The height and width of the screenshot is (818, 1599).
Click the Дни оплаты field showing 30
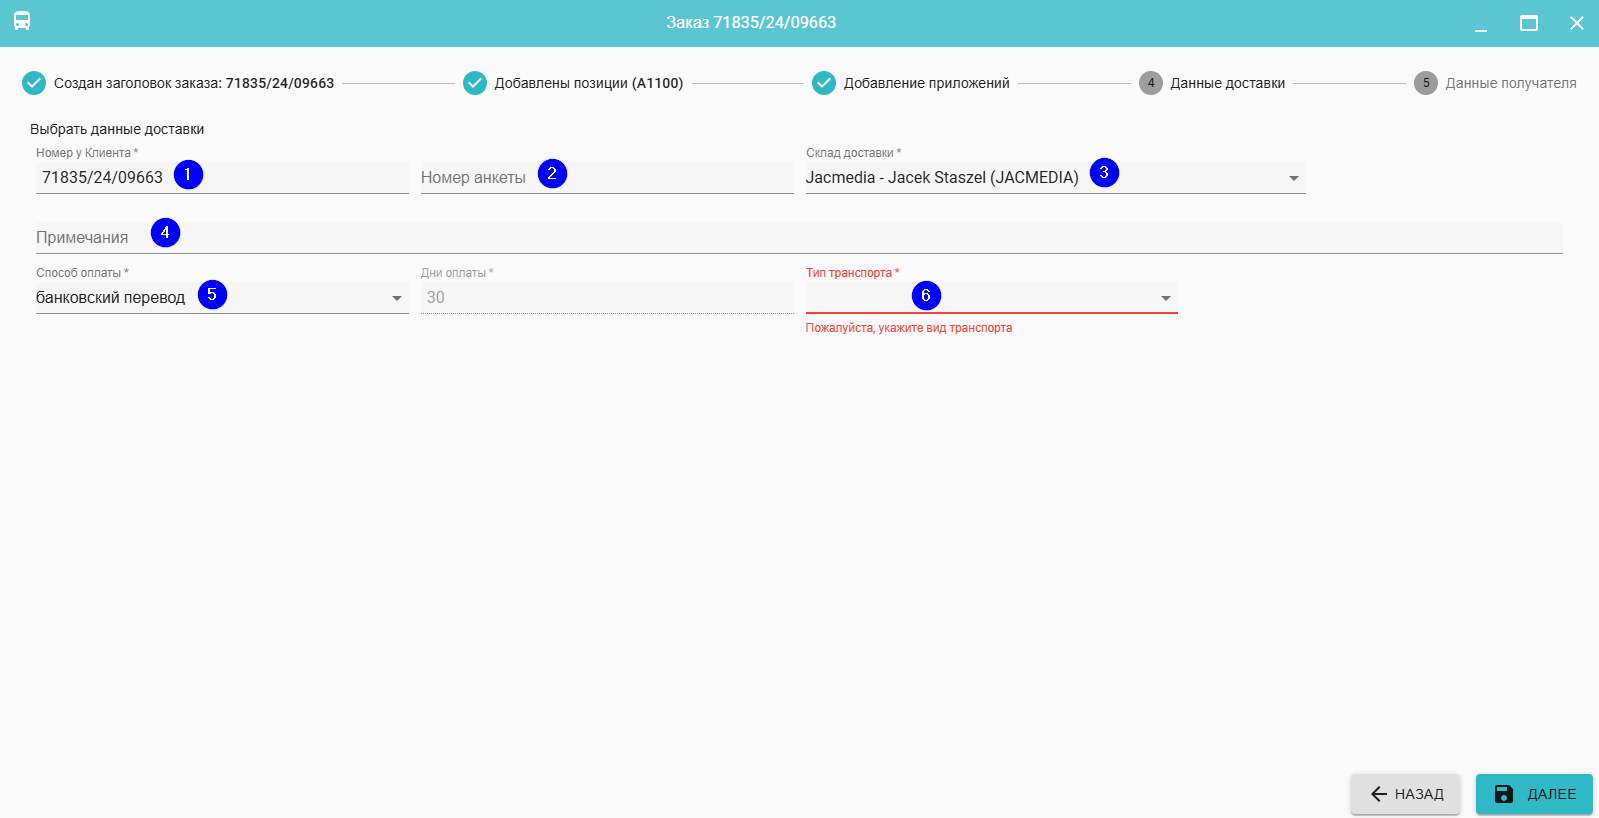pos(606,298)
